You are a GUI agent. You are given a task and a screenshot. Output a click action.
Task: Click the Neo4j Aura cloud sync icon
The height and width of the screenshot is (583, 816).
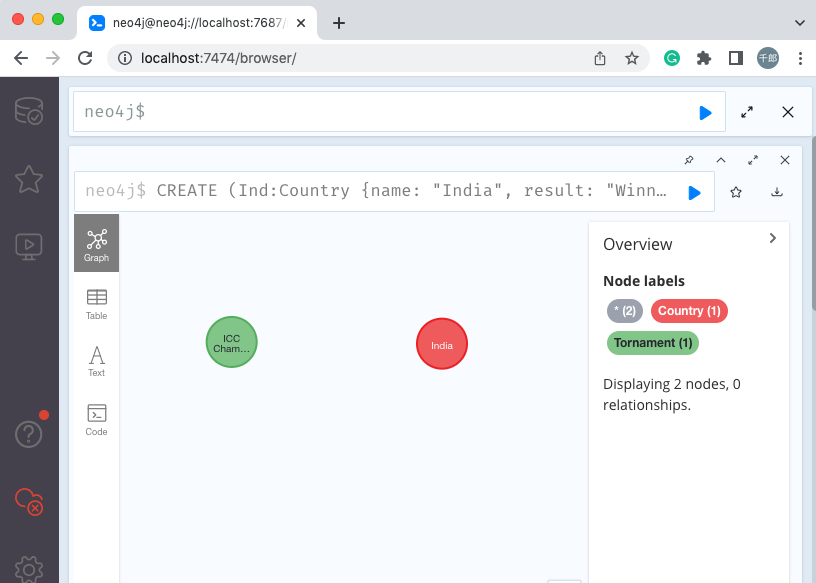(x=29, y=501)
